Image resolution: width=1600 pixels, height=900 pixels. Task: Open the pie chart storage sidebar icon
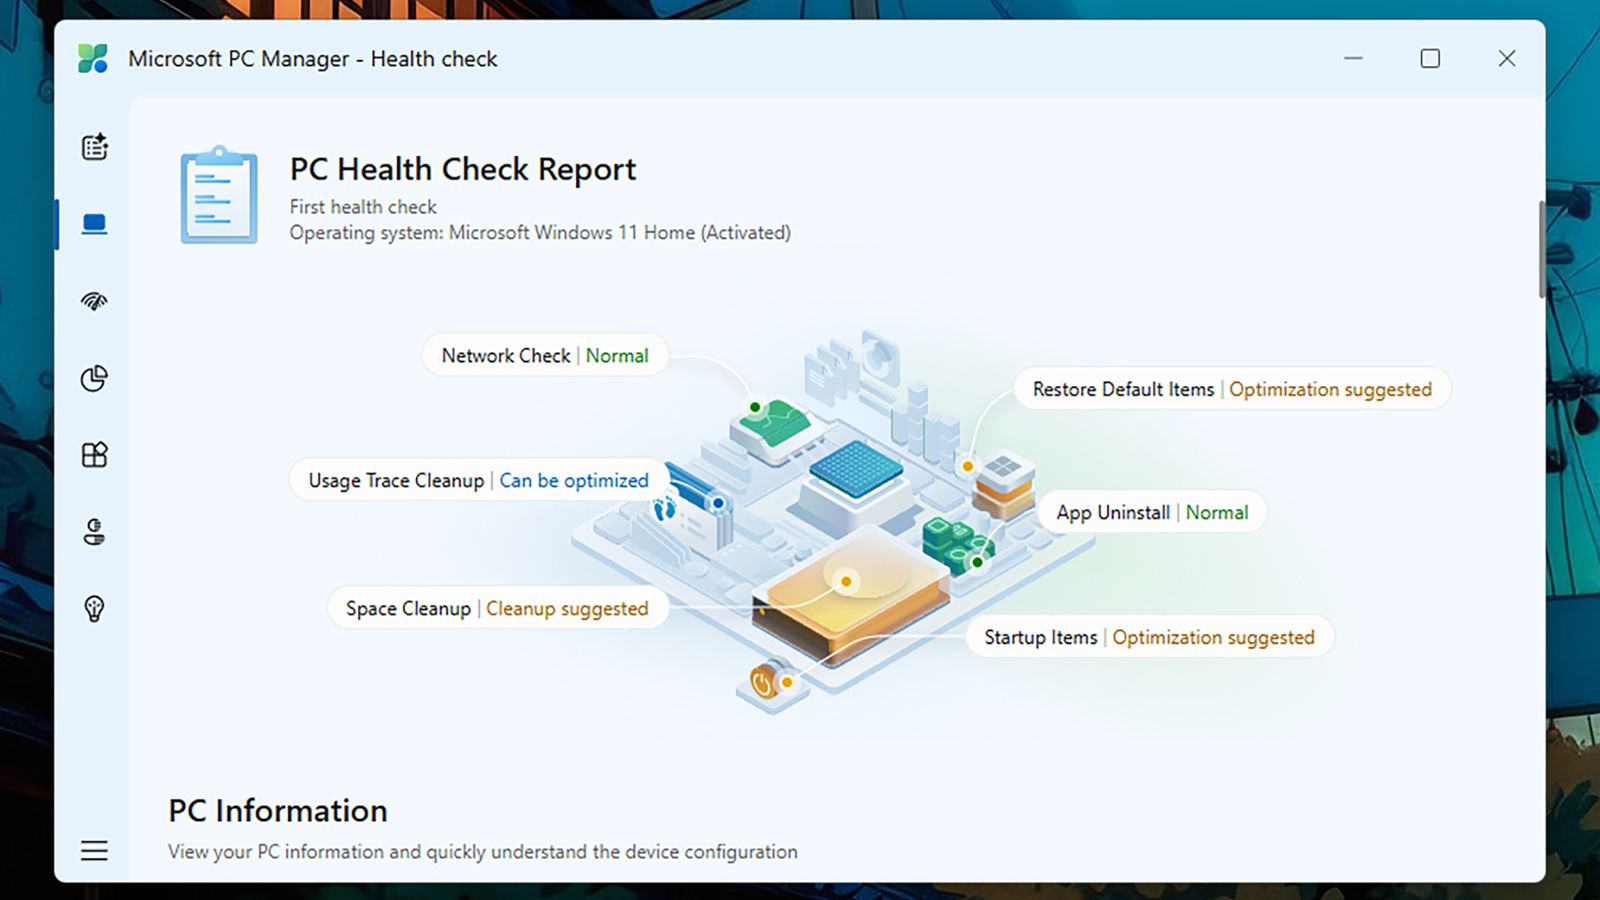[94, 378]
